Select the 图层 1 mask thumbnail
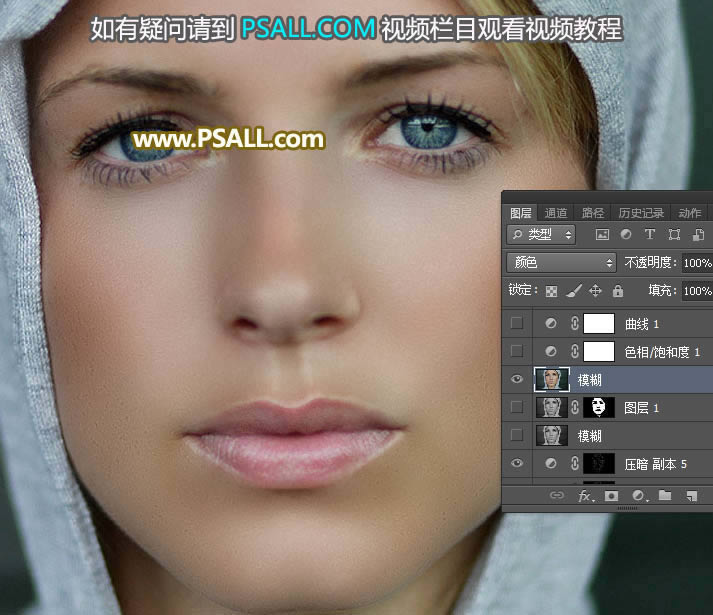The width and height of the screenshot is (713, 615). click(600, 408)
